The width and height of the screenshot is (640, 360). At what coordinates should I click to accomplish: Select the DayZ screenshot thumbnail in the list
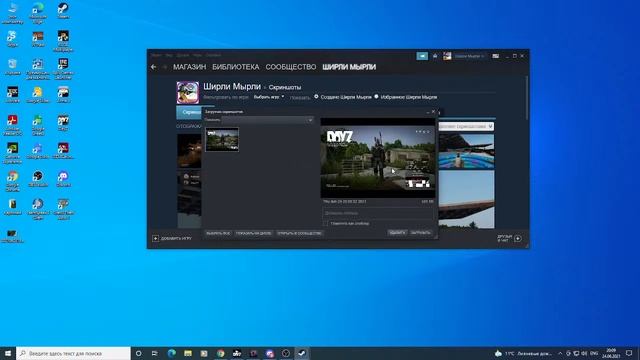click(x=222, y=140)
